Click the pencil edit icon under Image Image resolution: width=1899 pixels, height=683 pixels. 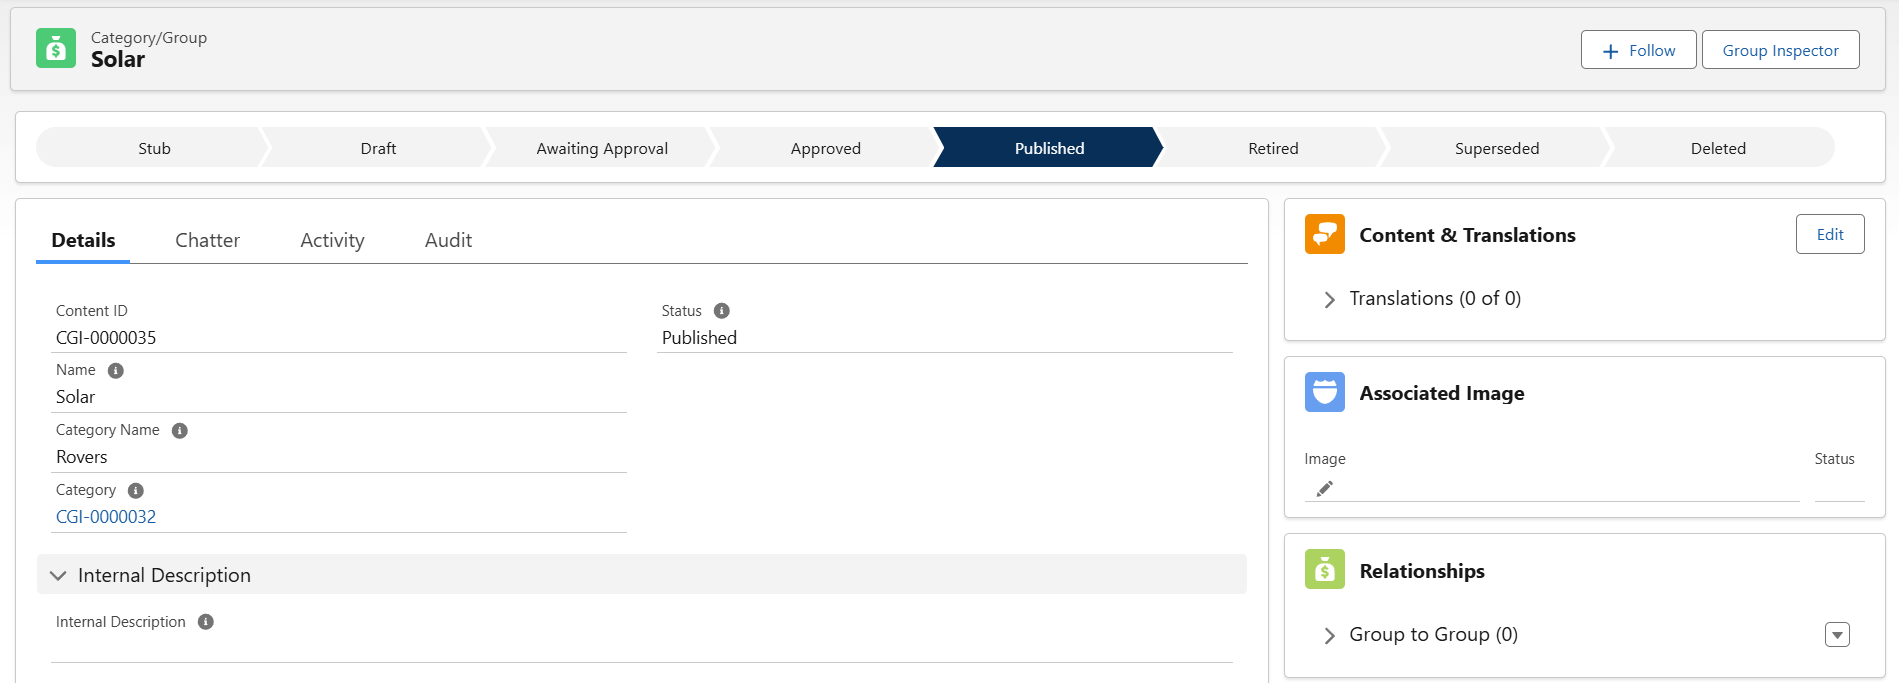1325,489
